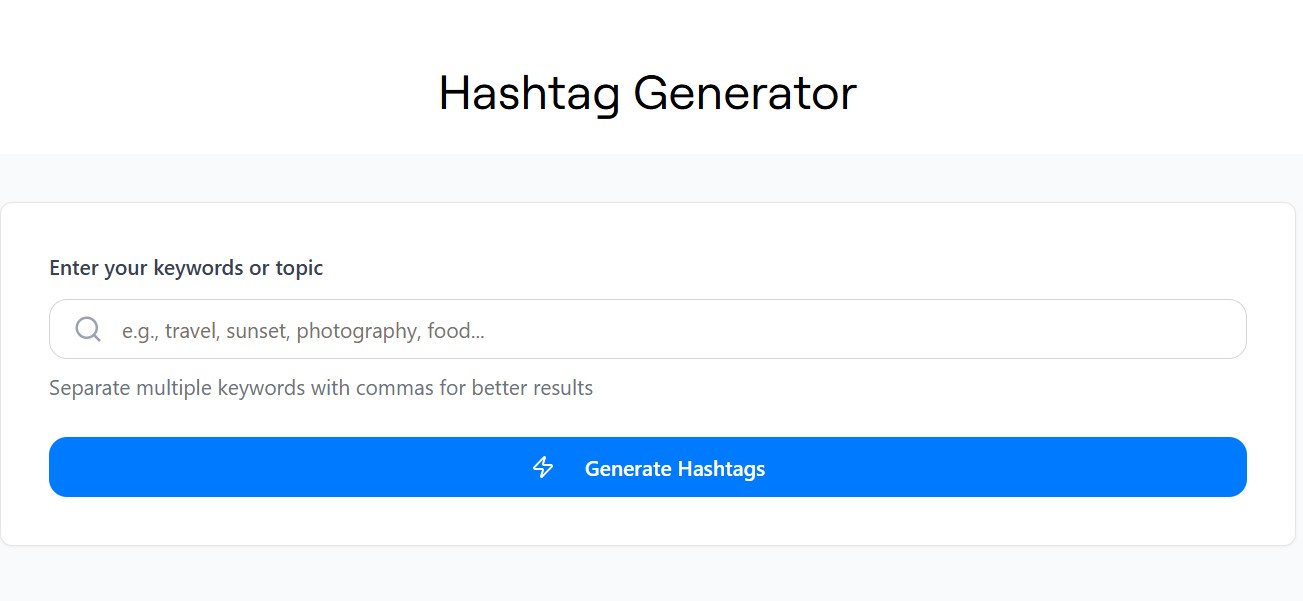This screenshot has width=1303, height=601.
Task: Click the lightning bolt icon
Action: coord(543,467)
